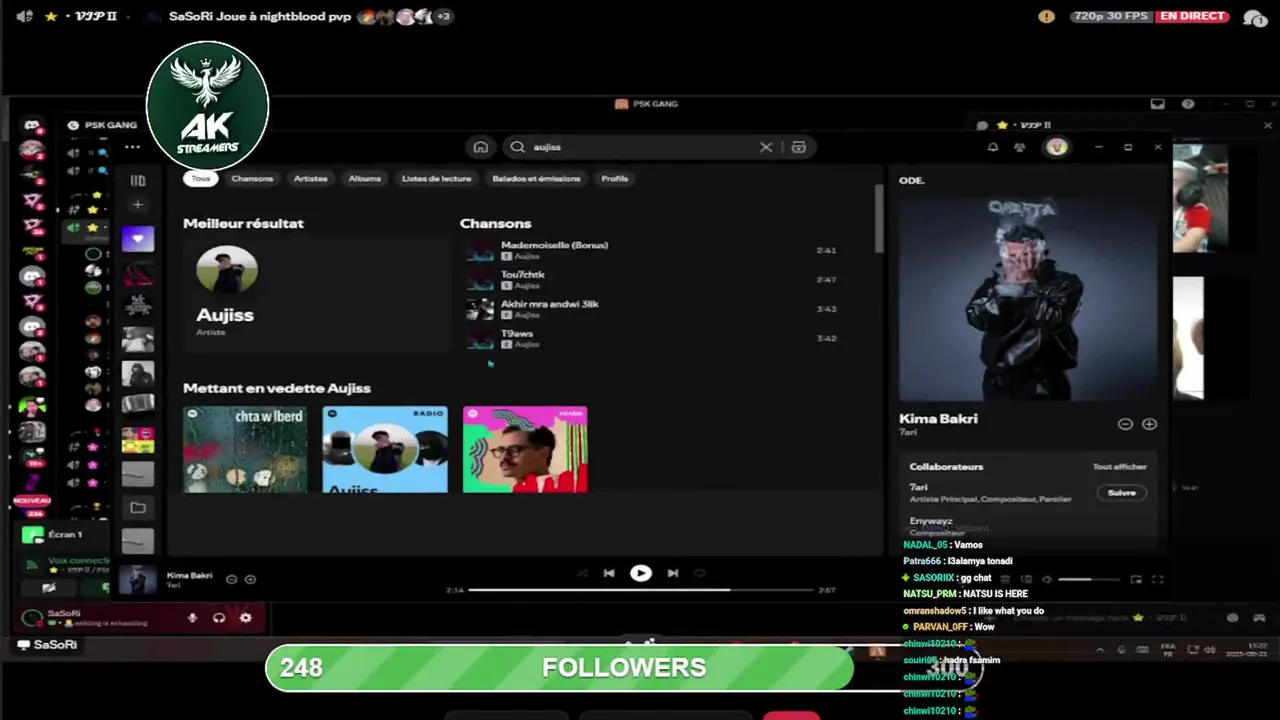Click plus icon next to Kima Bakri in player bar
This screenshot has height=720, width=1280.
tap(250, 579)
